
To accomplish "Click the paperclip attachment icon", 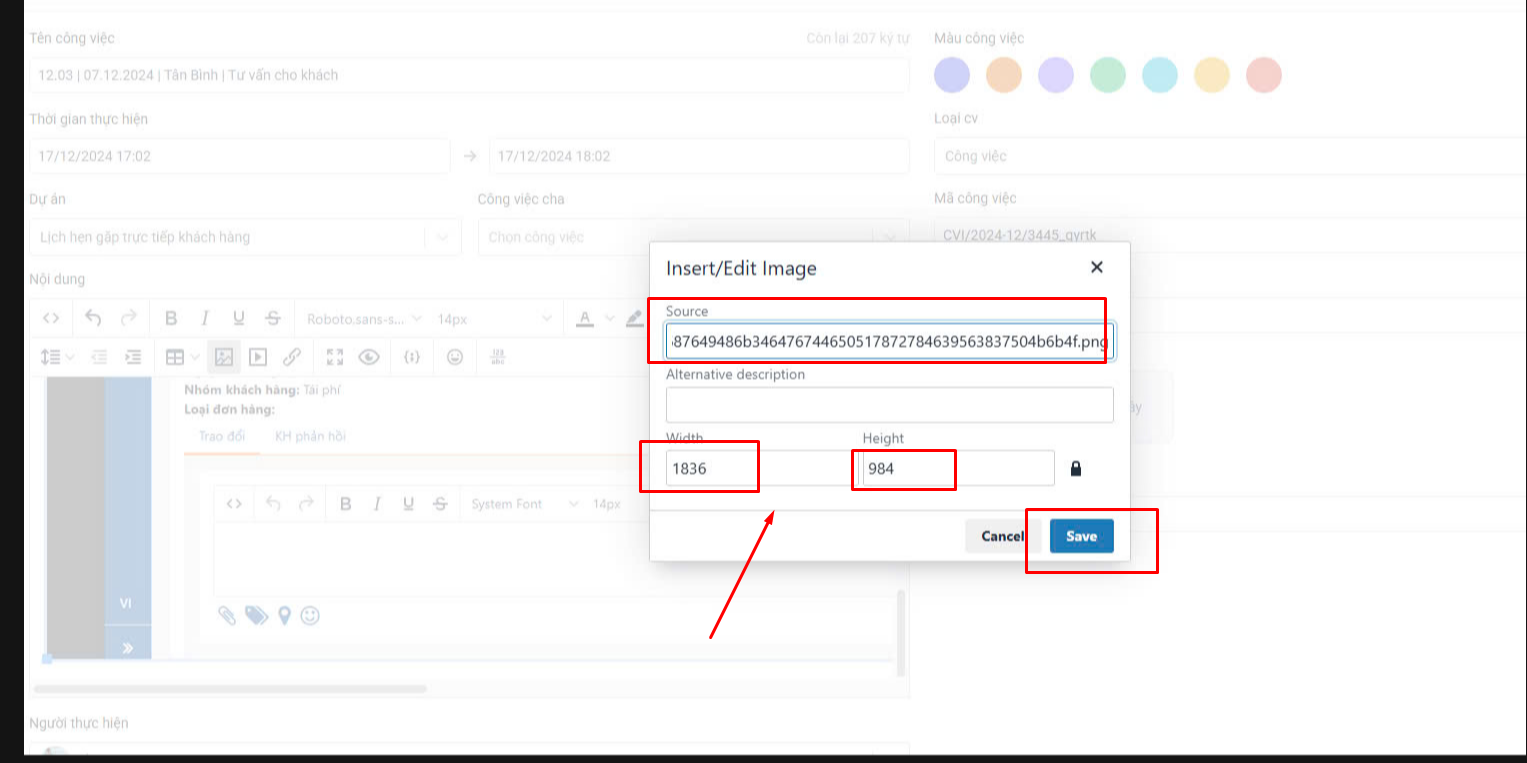I will pyautogui.click(x=227, y=616).
